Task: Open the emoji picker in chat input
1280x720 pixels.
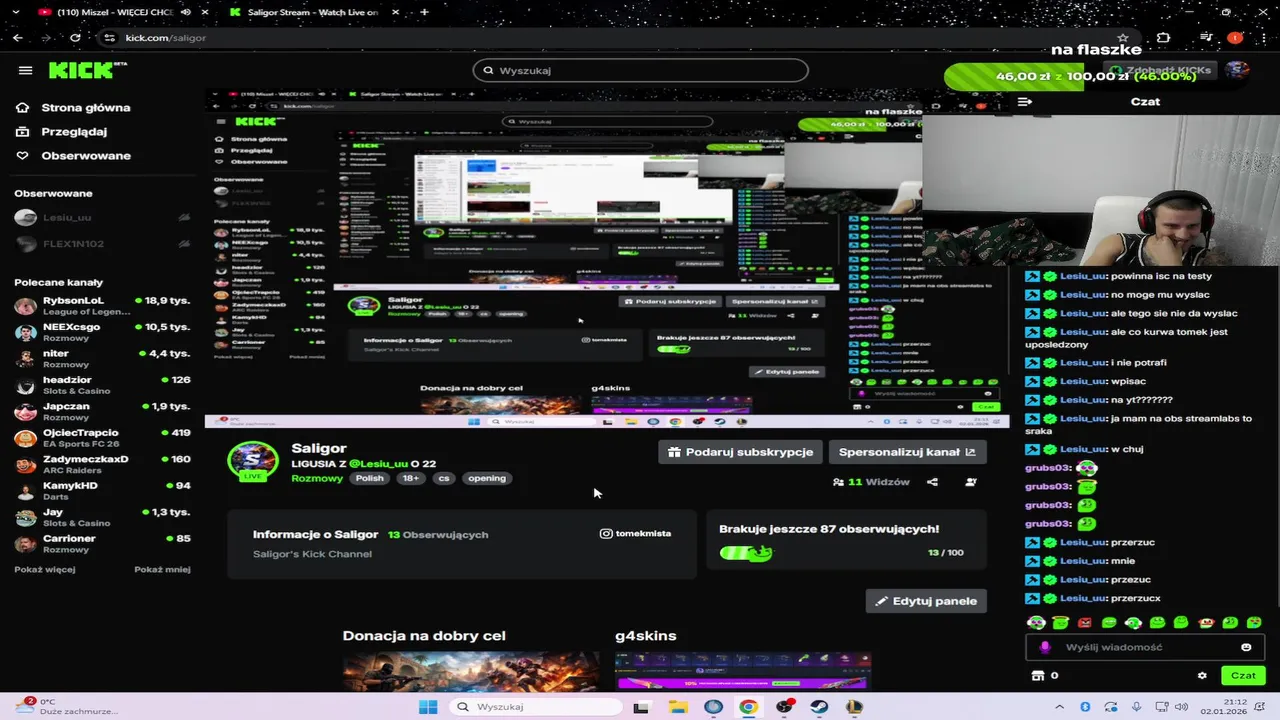Action: click(x=1246, y=647)
